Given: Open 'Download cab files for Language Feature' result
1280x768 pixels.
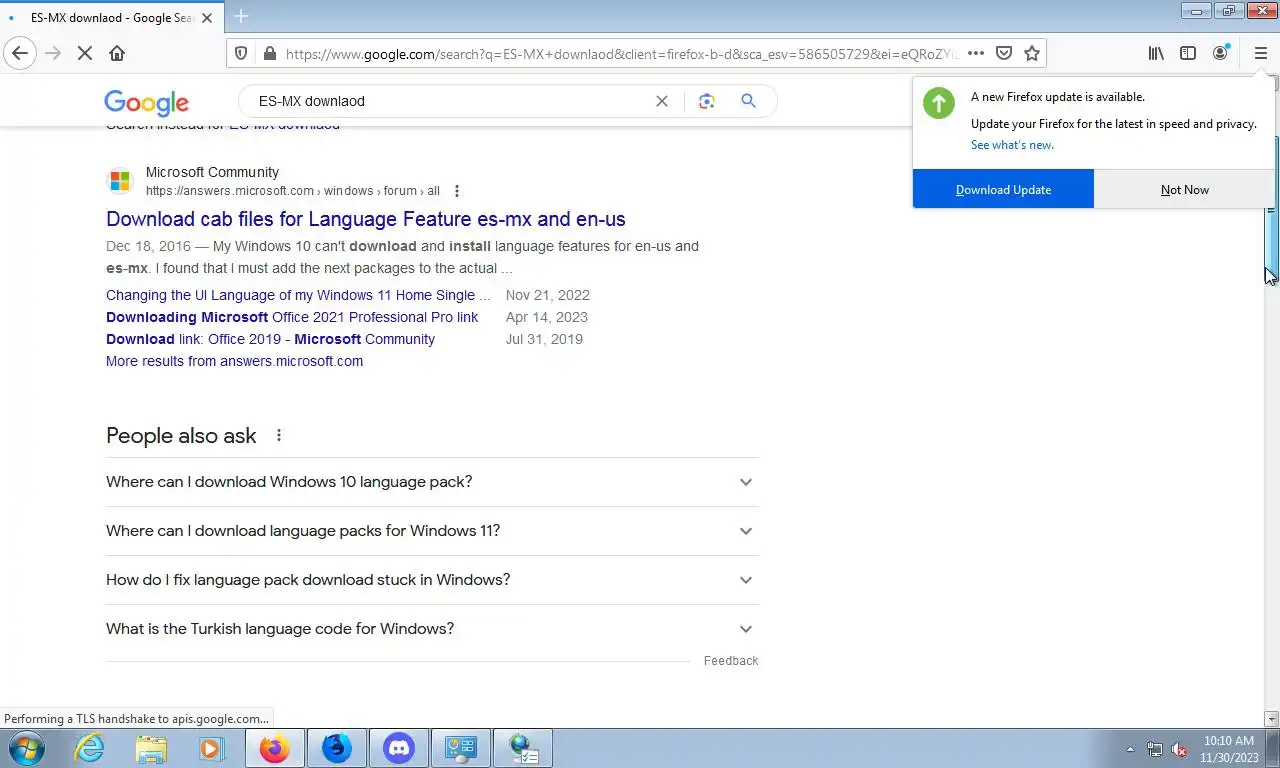Looking at the screenshot, I should (366, 219).
